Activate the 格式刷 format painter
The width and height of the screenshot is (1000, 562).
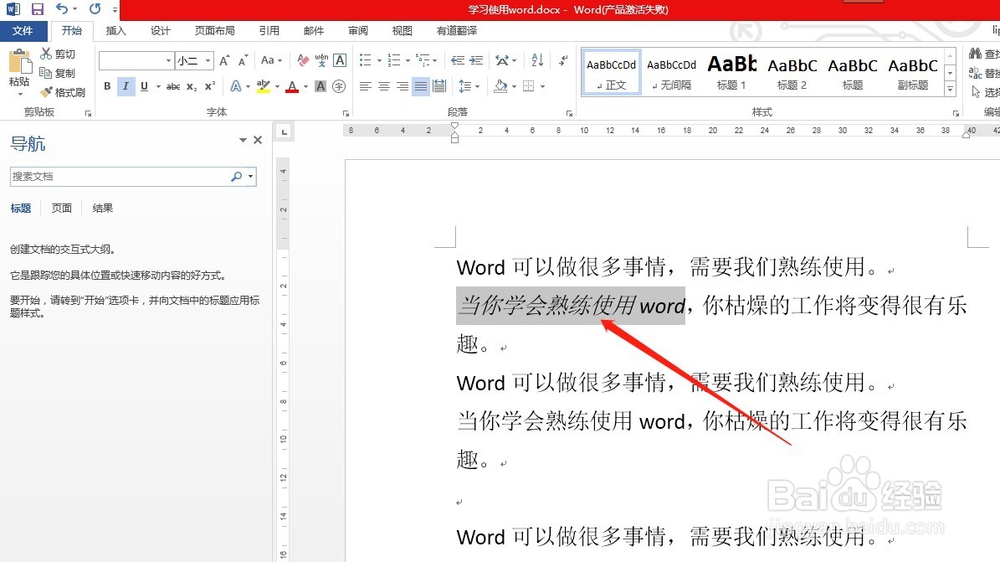[x=62, y=92]
